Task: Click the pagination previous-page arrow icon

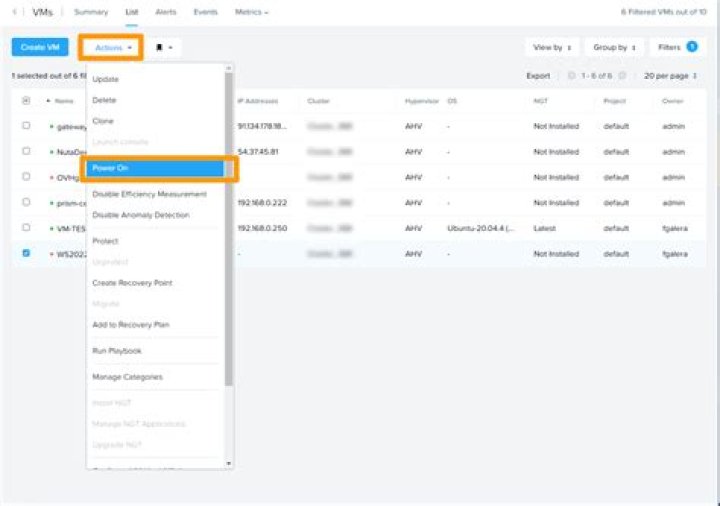Action: coord(572,76)
